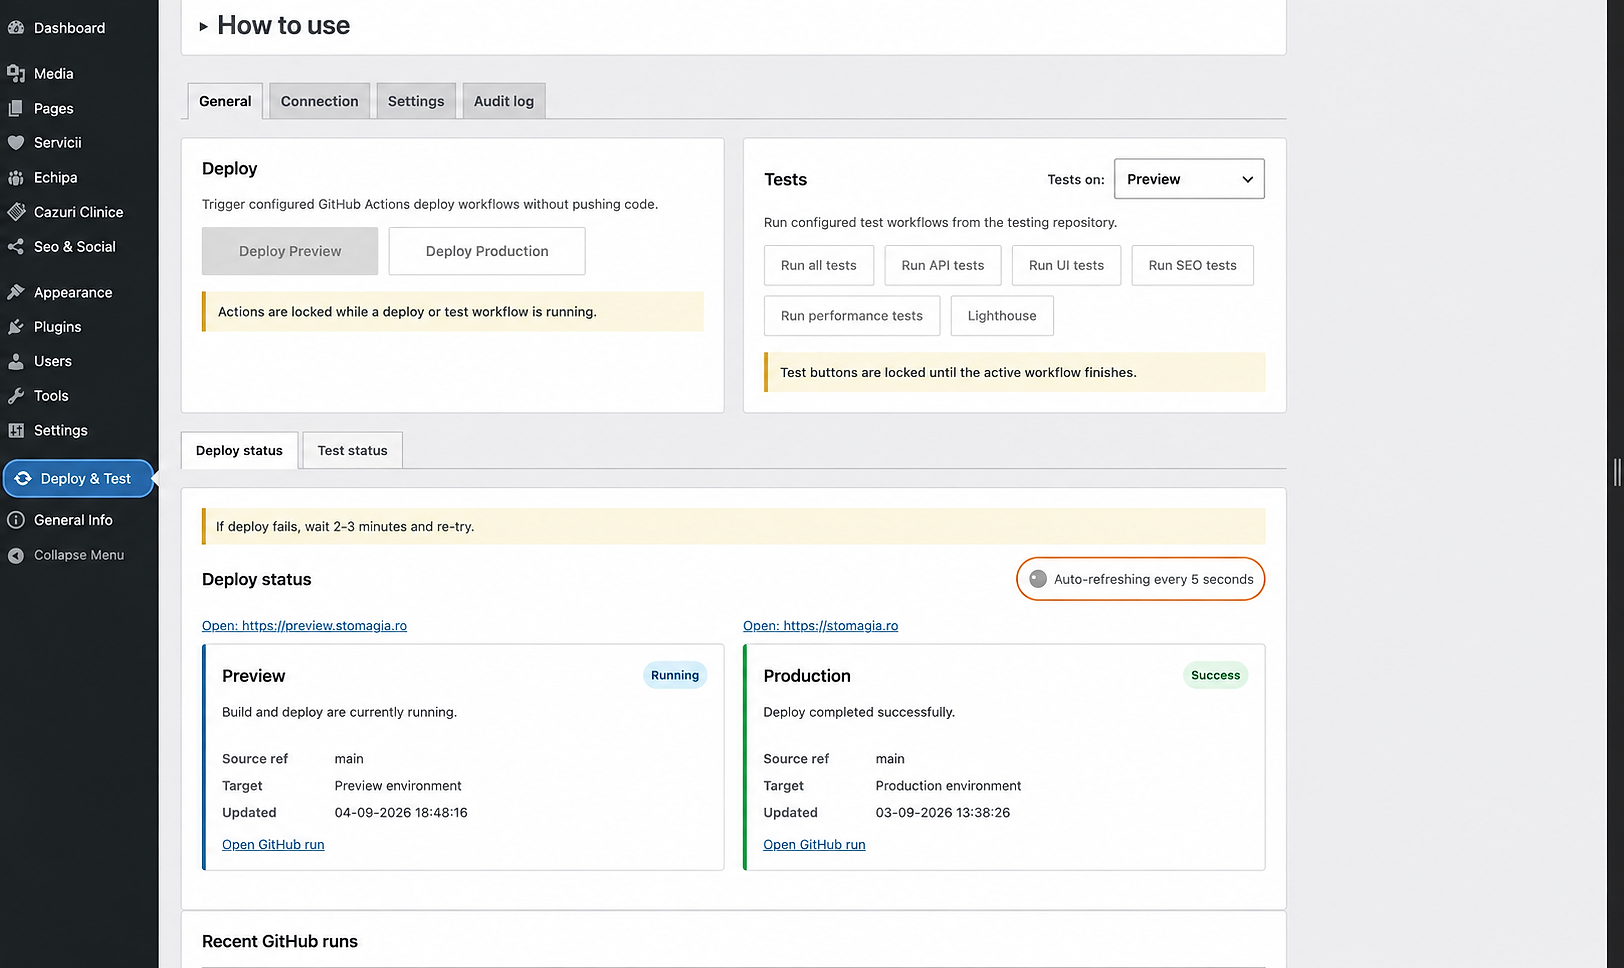Click the Media icon in sidebar

[x=16, y=74]
